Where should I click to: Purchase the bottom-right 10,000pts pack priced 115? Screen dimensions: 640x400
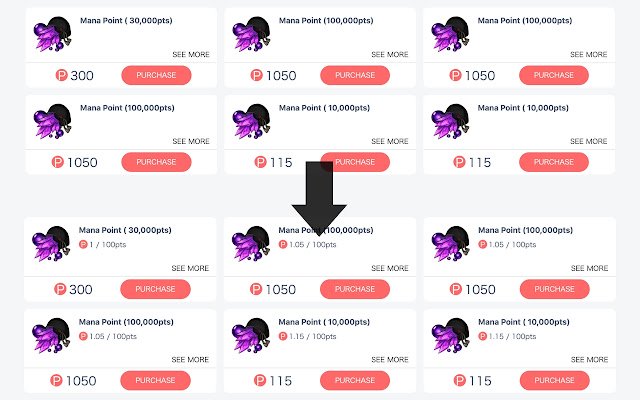pos(555,380)
